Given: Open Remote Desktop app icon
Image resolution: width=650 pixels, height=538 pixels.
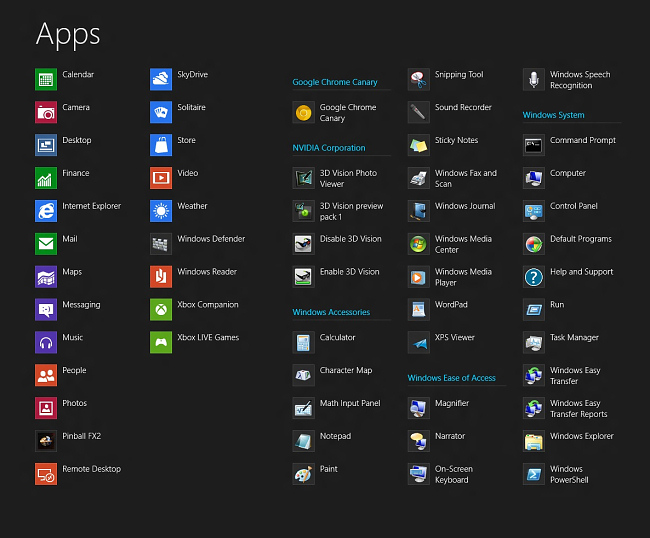Looking at the screenshot, I should (46, 474).
